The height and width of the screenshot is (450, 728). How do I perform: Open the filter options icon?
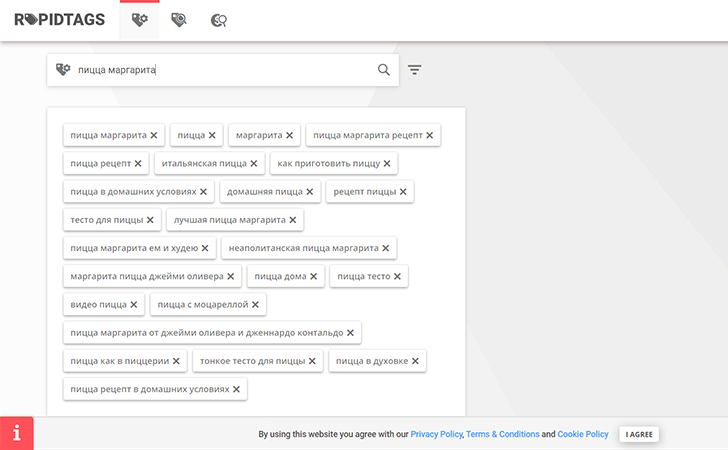point(415,70)
